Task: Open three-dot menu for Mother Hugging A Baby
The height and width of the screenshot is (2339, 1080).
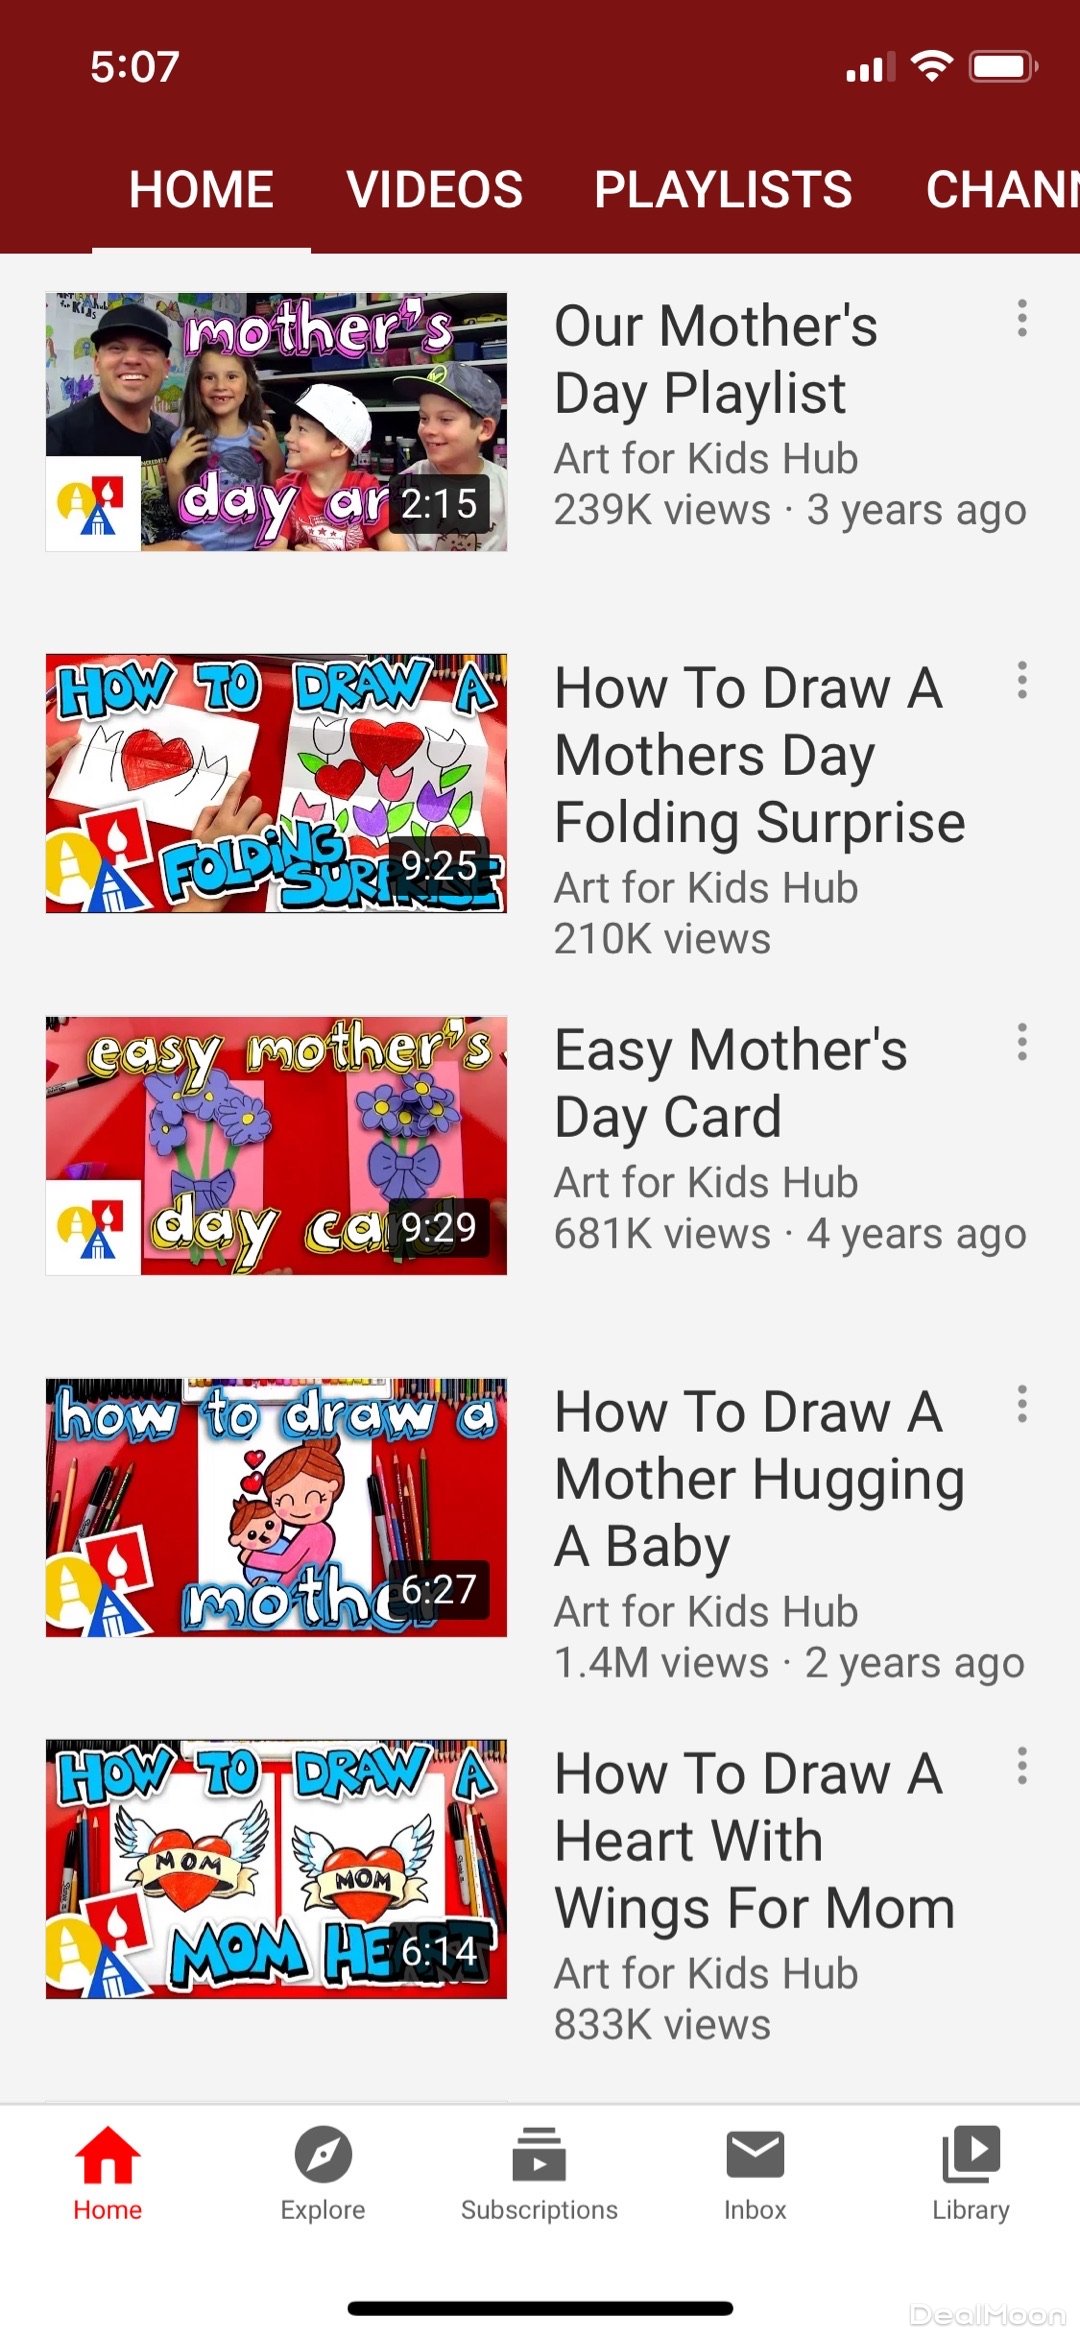Action: click(1022, 1404)
